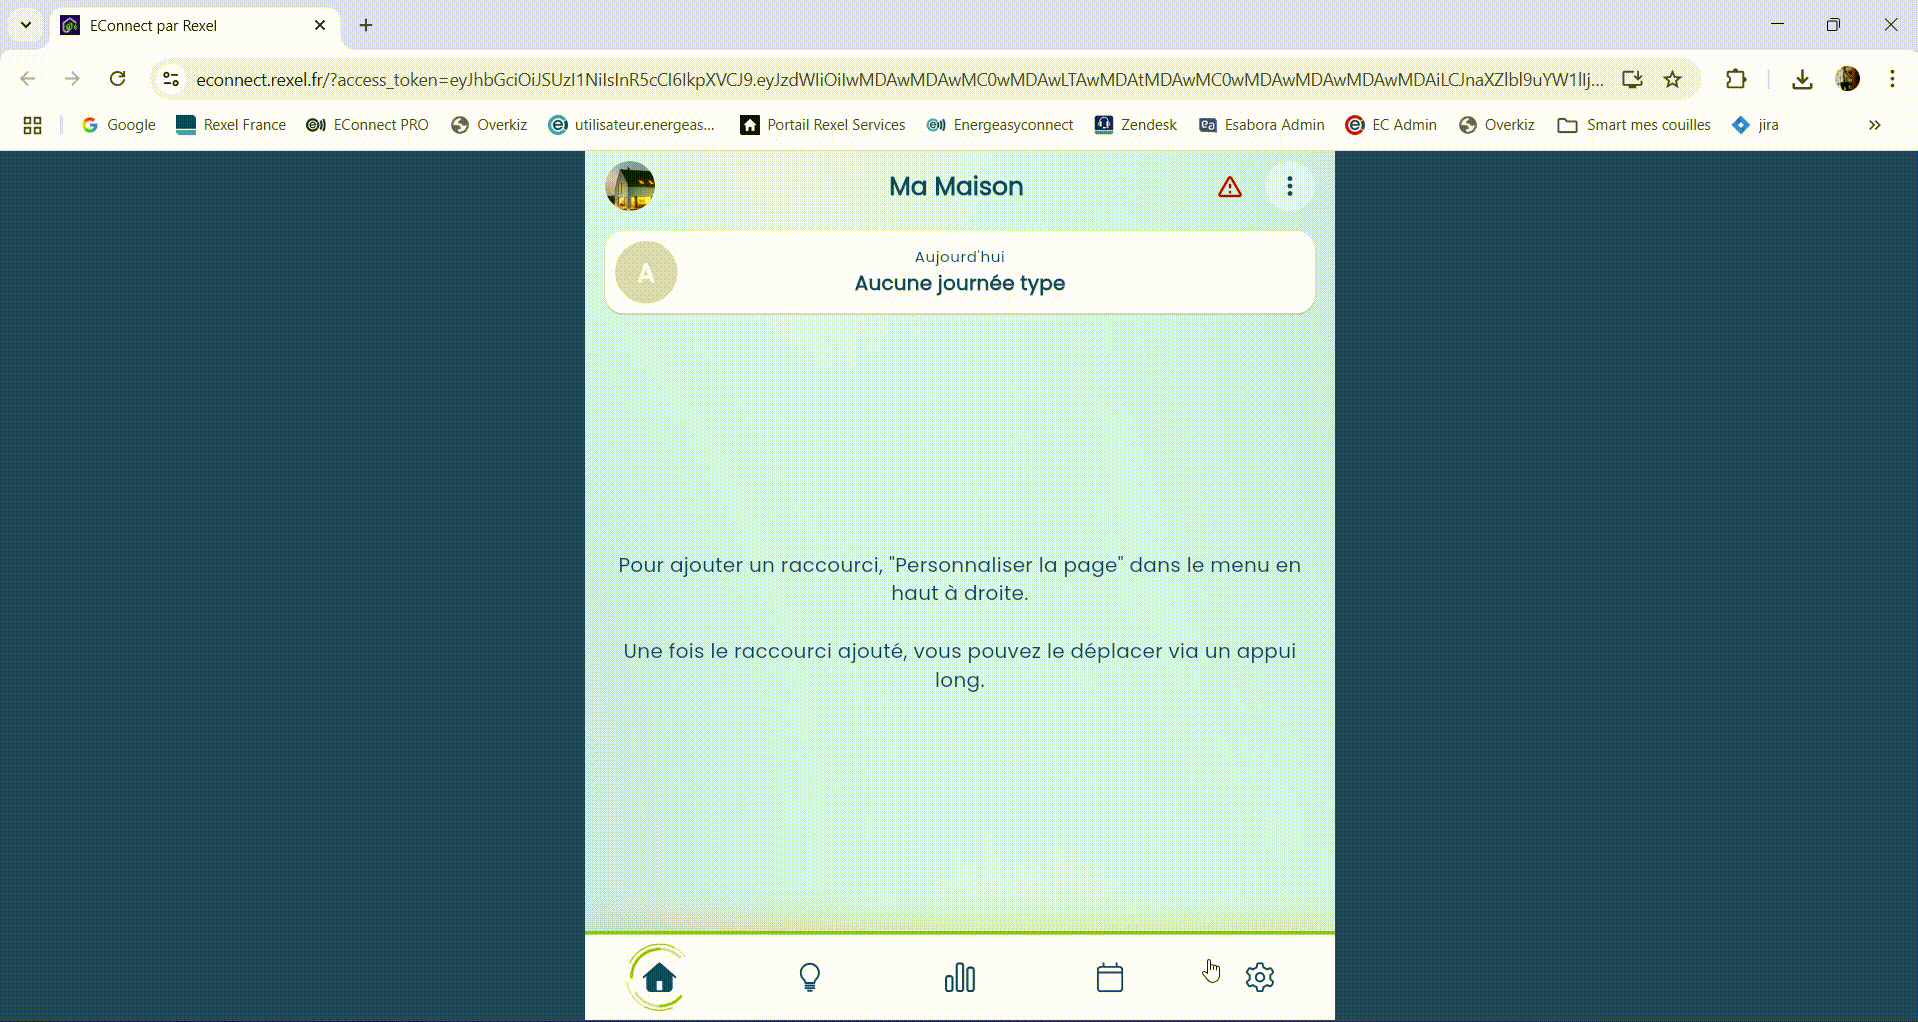
Task: Go back in browser history
Action: click(28, 79)
